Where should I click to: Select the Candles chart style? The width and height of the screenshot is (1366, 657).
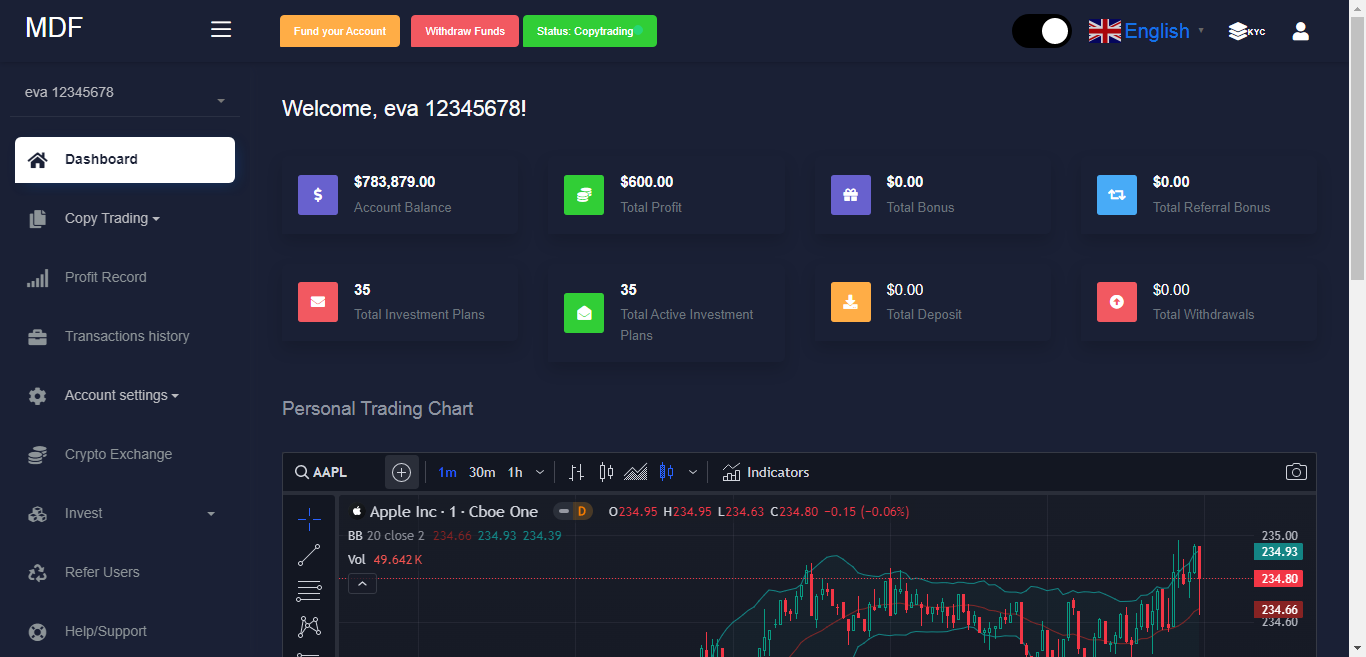coord(606,472)
